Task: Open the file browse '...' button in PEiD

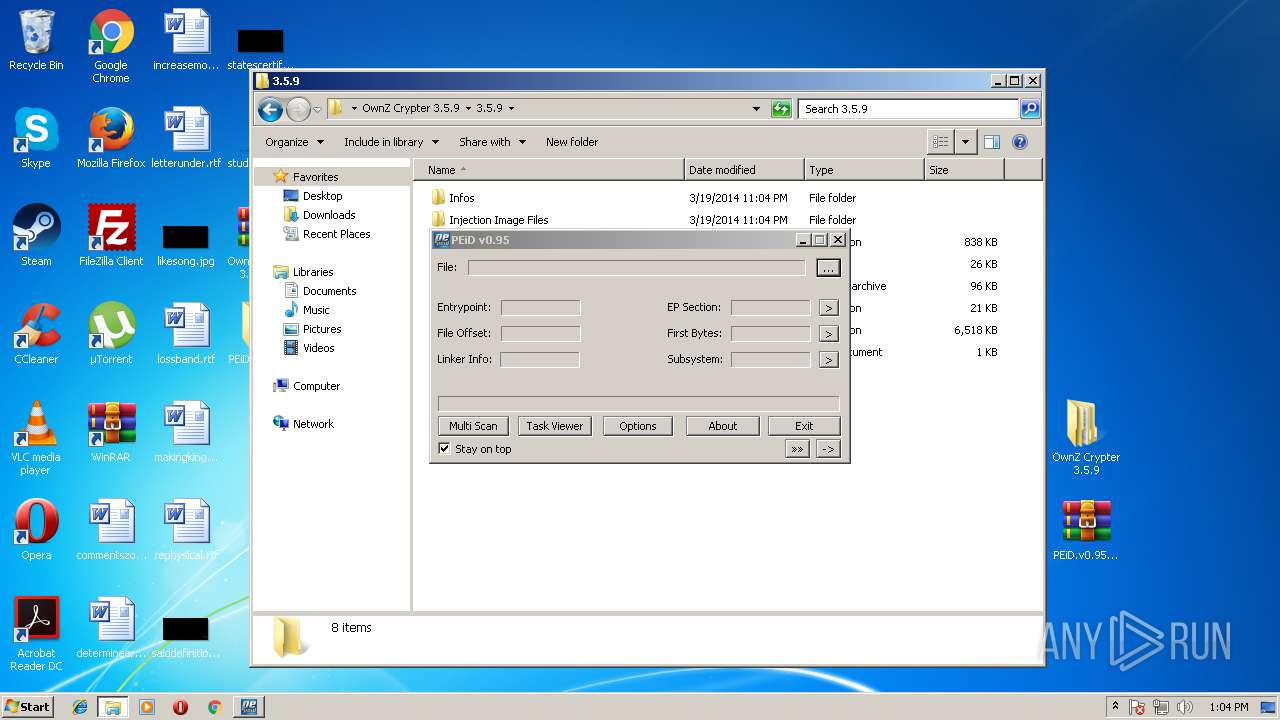Action: (828, 268)
